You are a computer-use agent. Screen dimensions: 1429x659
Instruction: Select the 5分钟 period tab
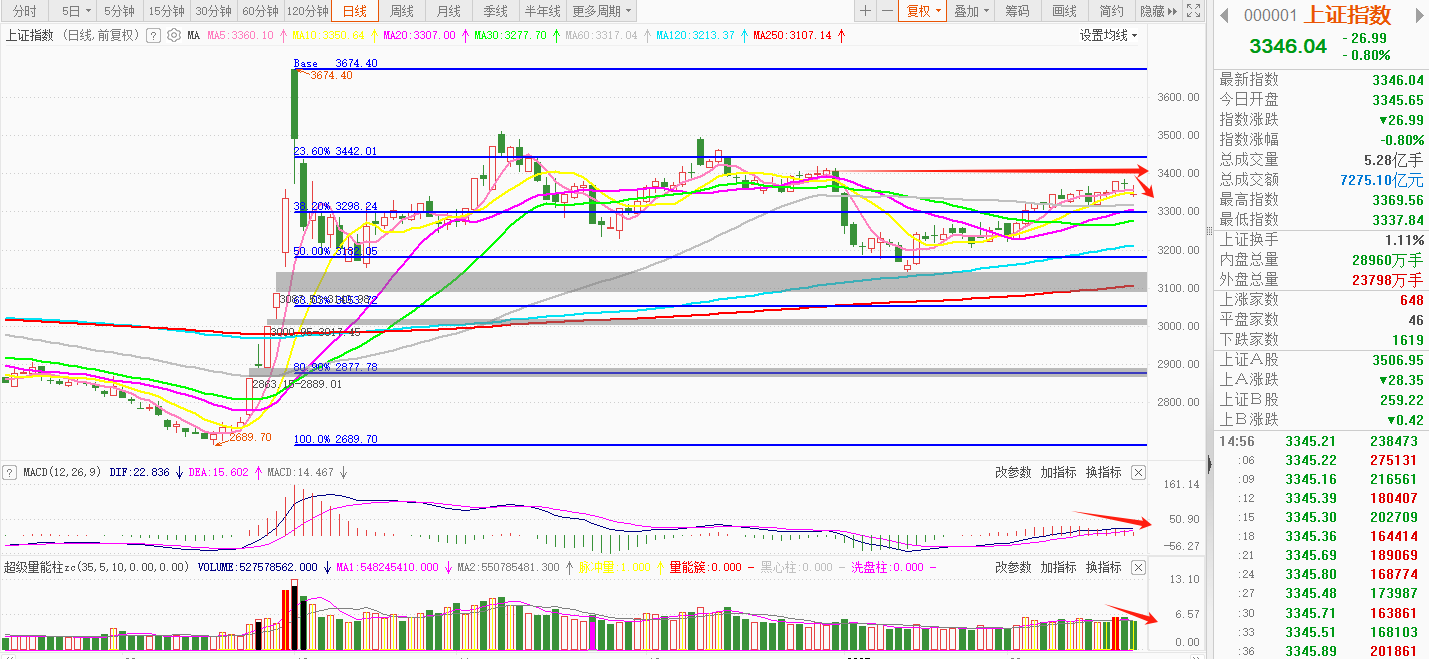click(x=119, y=11)
